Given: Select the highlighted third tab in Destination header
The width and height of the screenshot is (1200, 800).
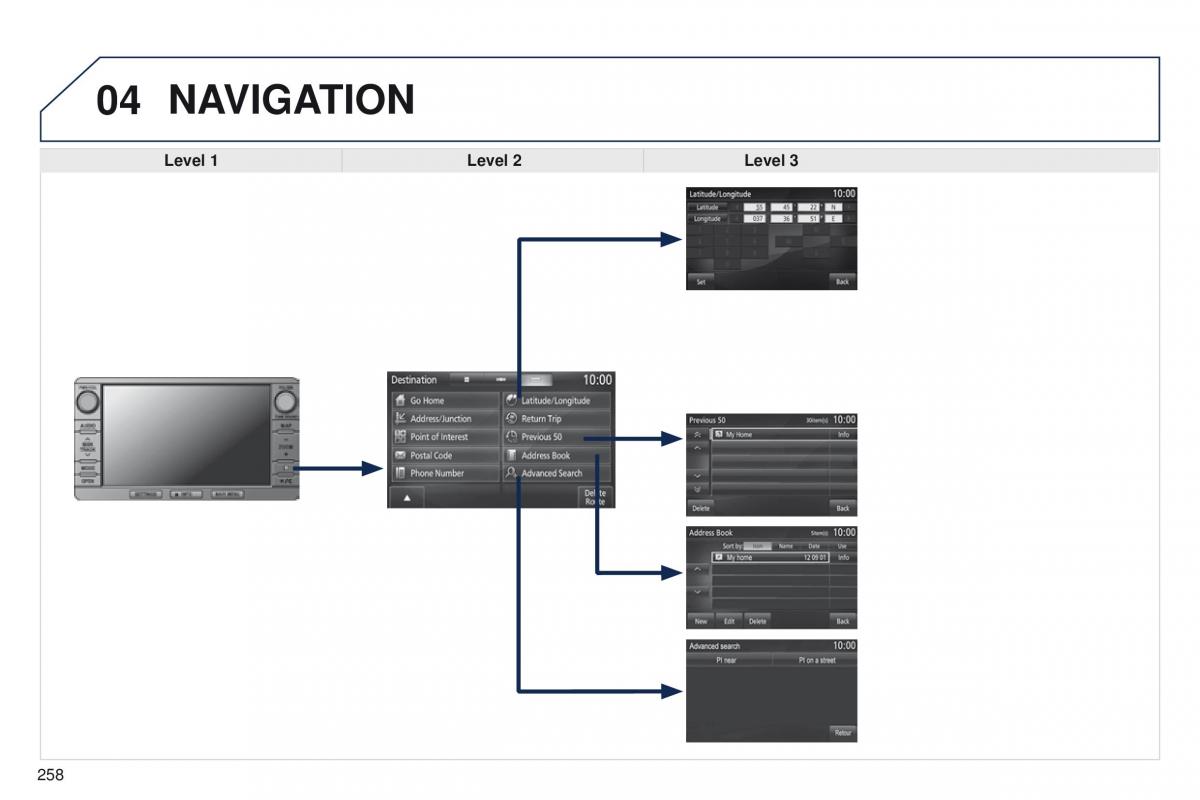Looking at the screenshot, I should click(x=536, y=380).
